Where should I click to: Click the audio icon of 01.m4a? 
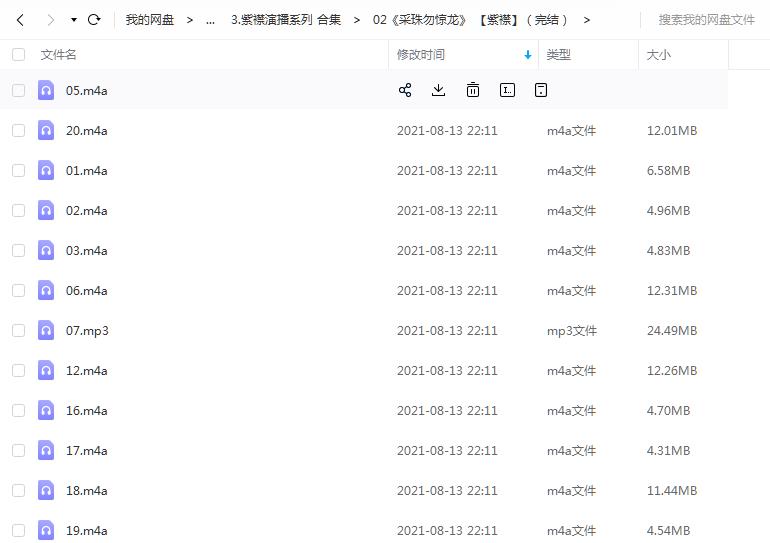click(x=46, y=170)
